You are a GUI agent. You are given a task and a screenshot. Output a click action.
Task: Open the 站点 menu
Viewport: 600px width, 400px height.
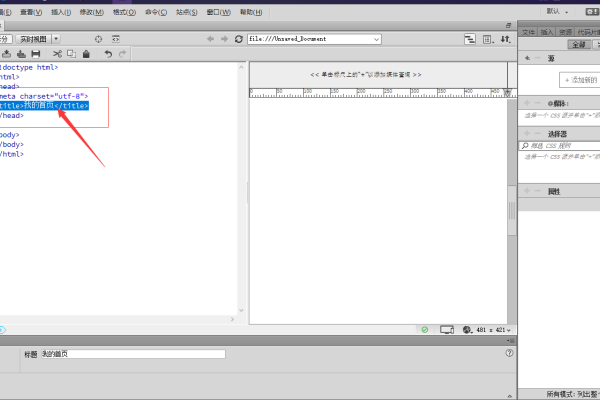[185, 12]
